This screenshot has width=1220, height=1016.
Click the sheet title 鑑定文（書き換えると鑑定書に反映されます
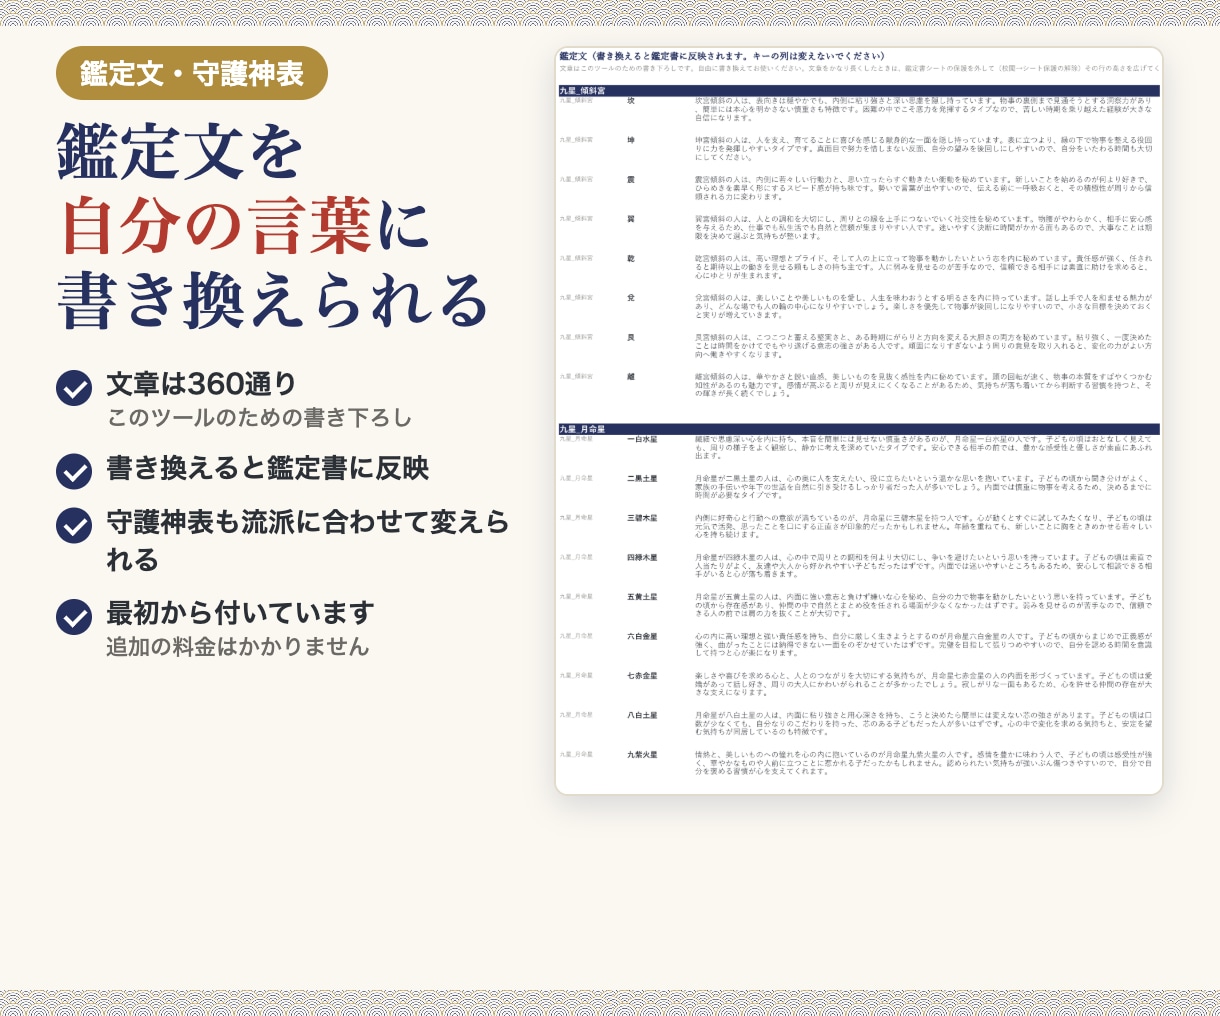(722, 57)
